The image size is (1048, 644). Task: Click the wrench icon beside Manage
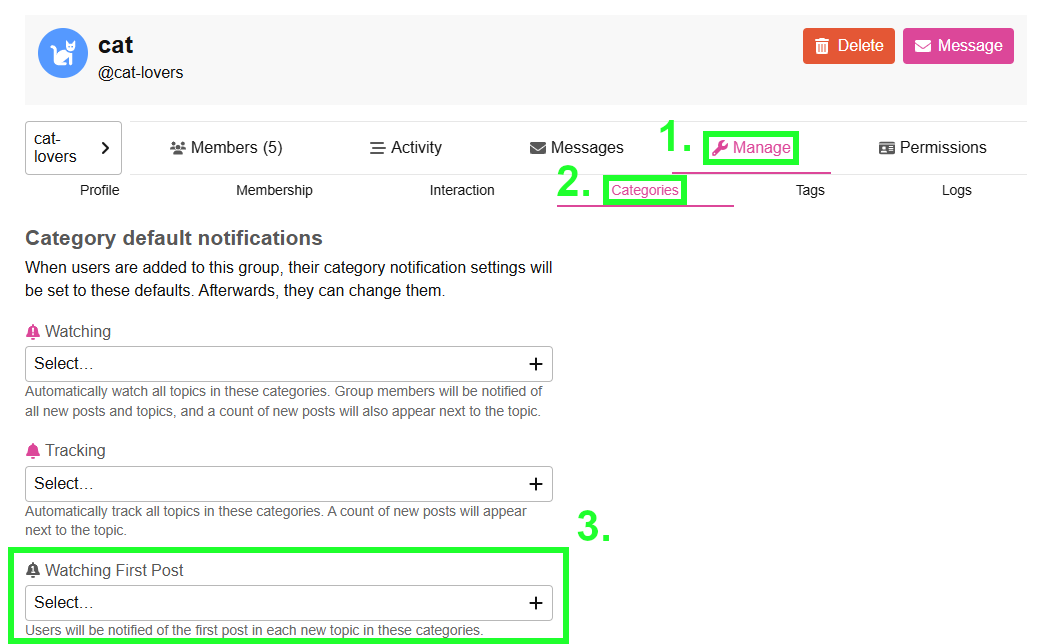[720, 148]
